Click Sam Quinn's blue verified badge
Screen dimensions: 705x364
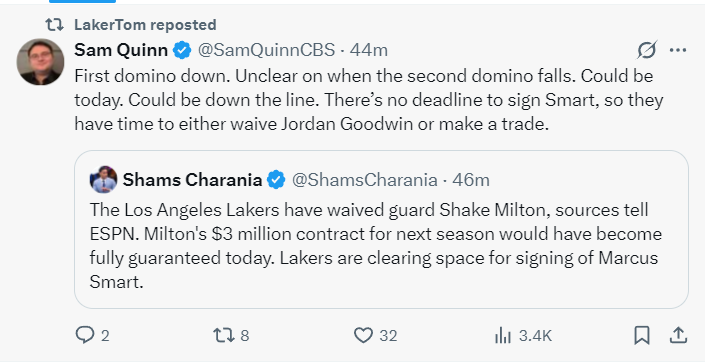point(182,50)
